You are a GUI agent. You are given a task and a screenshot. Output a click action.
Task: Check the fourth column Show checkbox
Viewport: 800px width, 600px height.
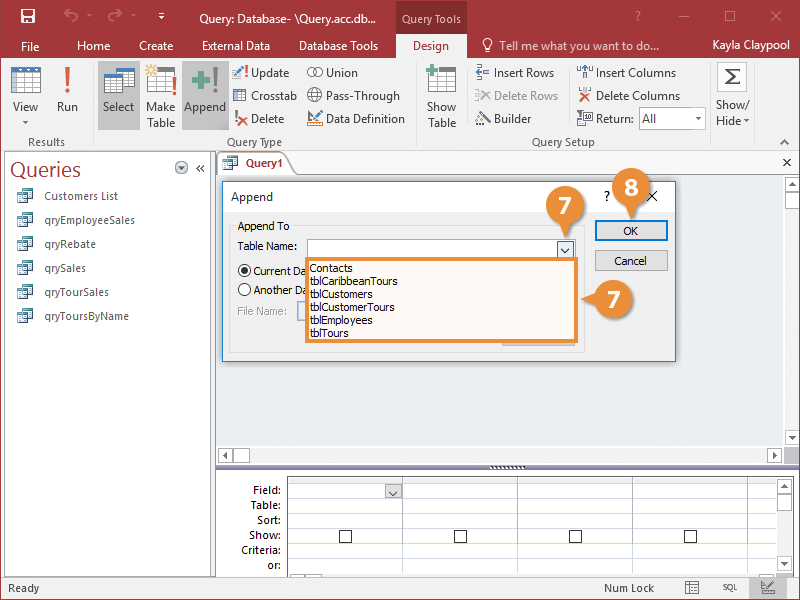pos(690,536)
